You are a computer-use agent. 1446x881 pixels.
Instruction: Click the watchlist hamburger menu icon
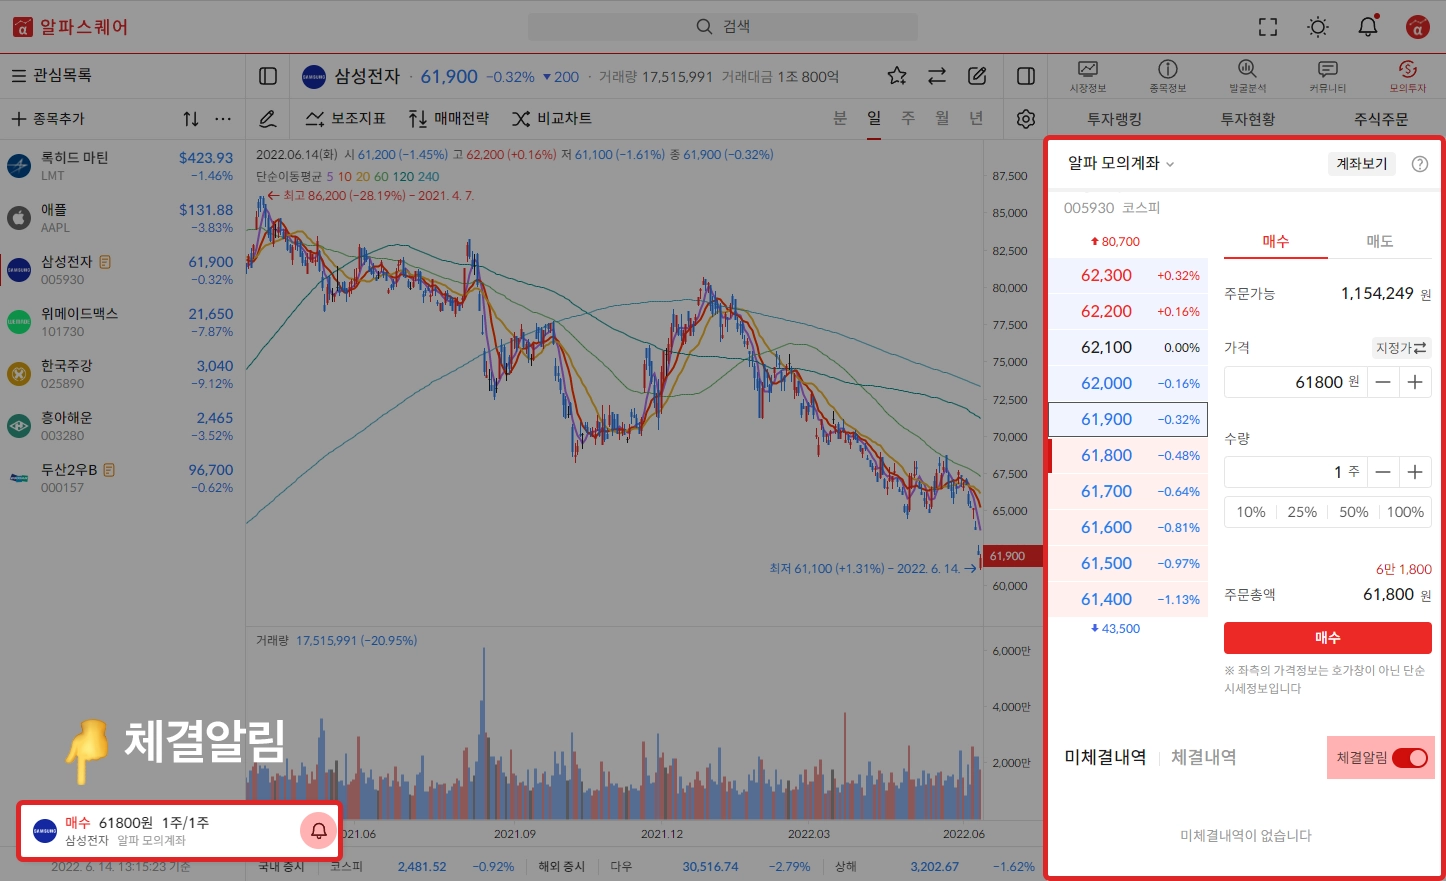point(18,75)
